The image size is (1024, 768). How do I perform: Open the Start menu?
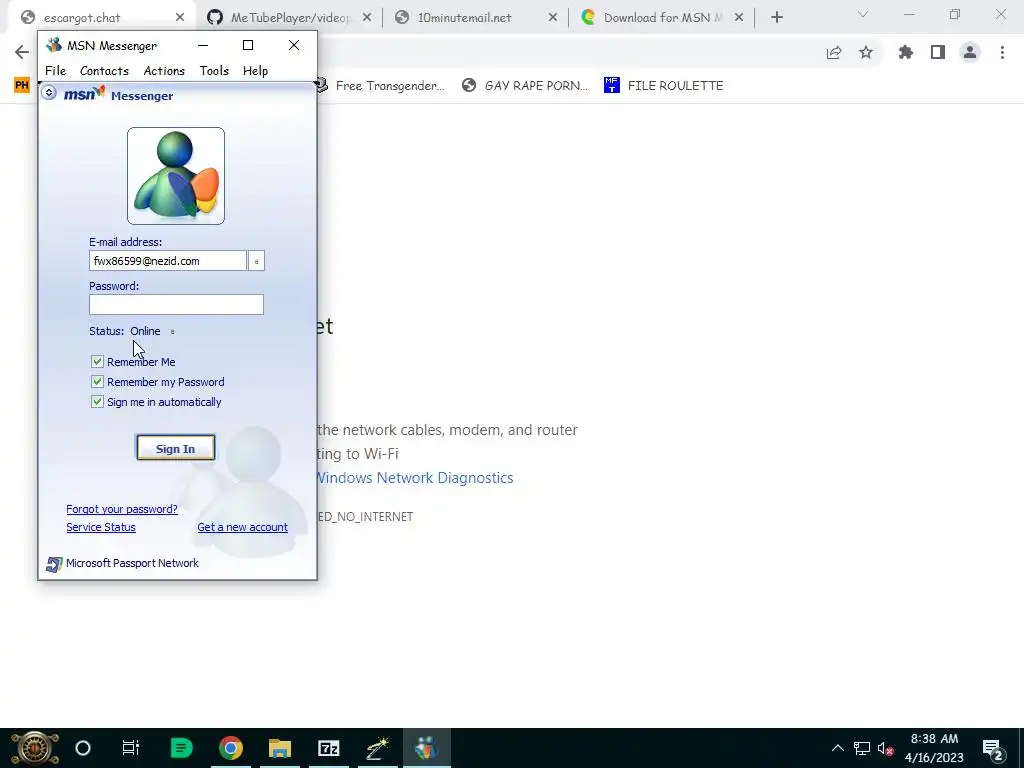tap(35, 748)
